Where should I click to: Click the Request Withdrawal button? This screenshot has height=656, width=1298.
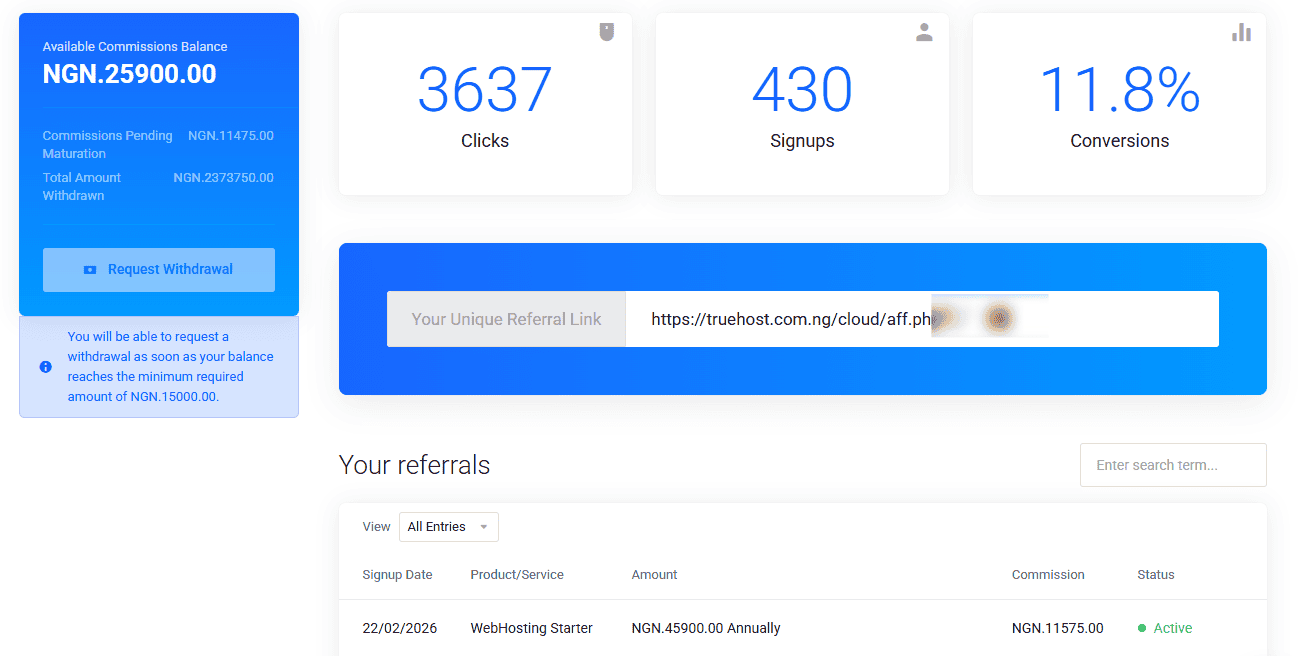(158, 270)
